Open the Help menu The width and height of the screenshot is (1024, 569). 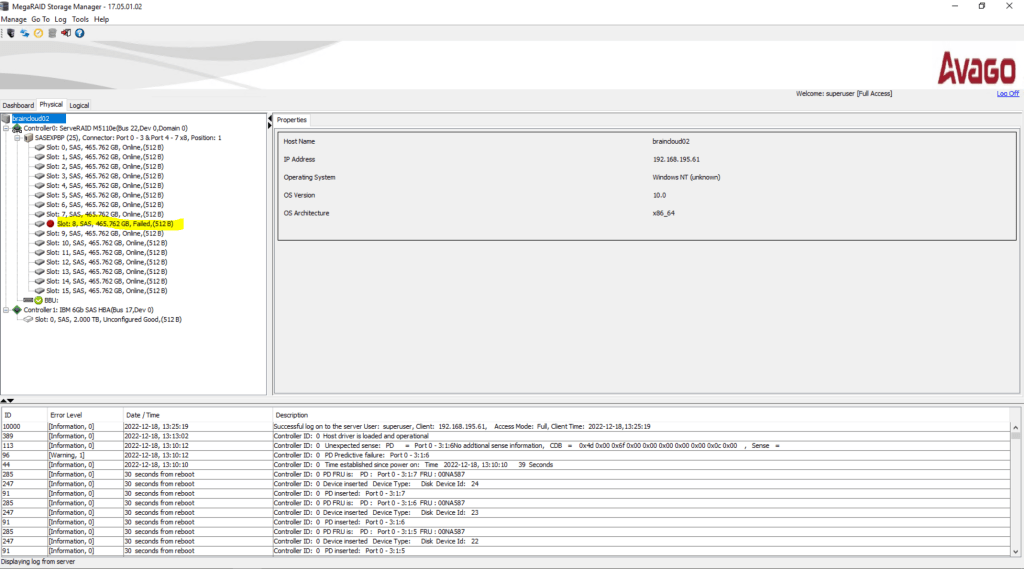click(101, 20)
